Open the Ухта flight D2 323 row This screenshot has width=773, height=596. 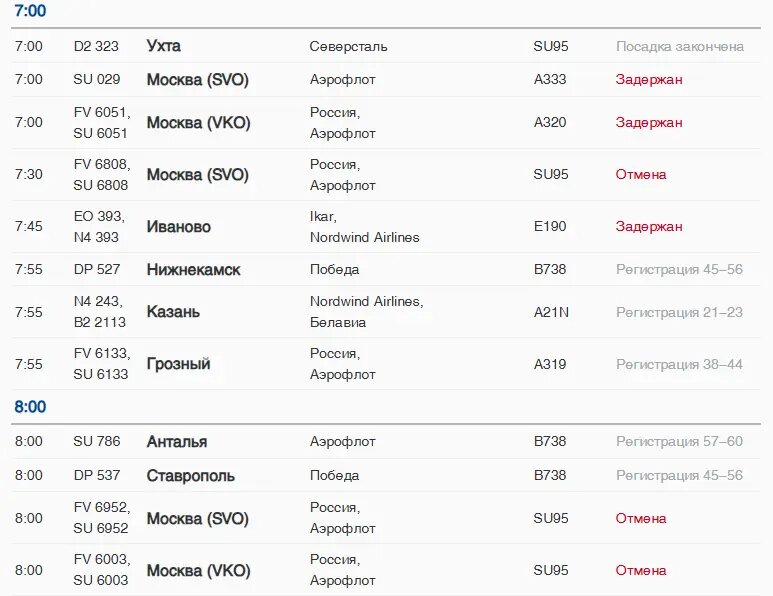pos(386,46)
